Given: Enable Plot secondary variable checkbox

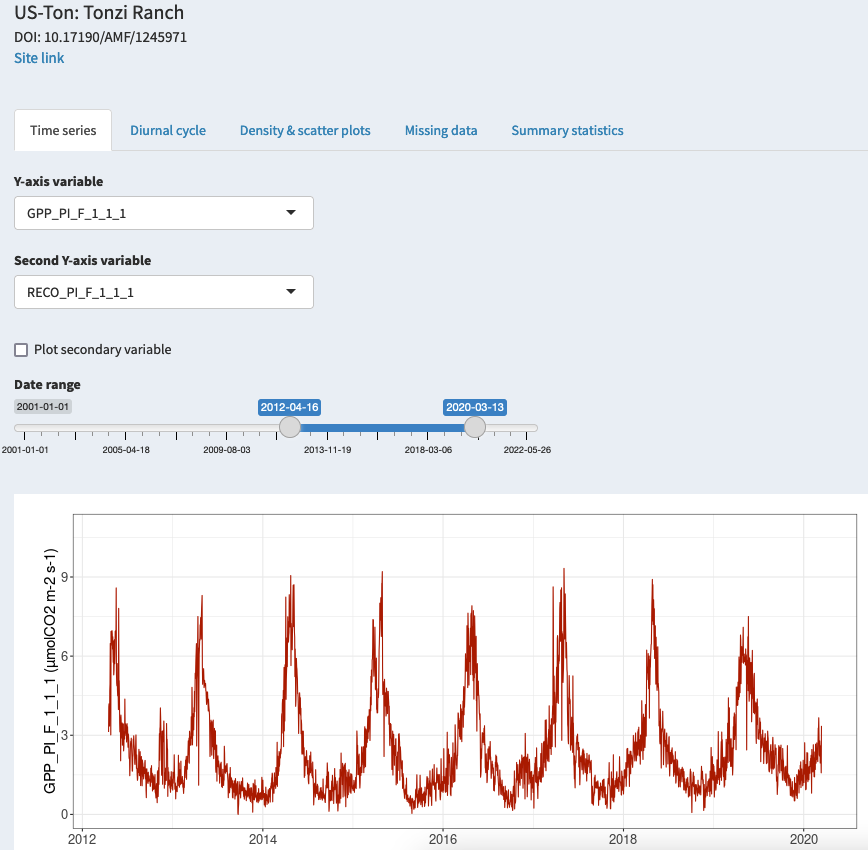Looking at the screenshot, I should pyautogui.click(x=21, y=350).
